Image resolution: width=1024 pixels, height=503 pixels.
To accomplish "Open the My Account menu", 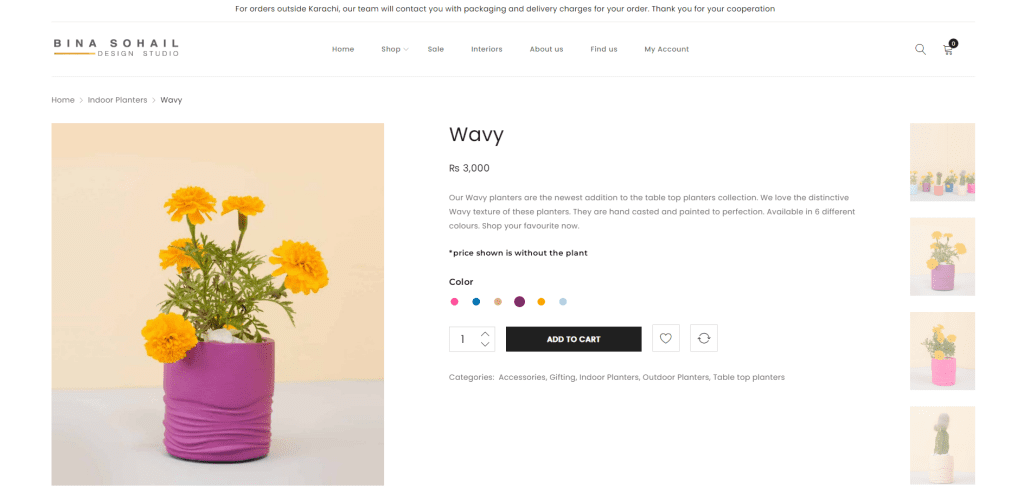I will [666, 49].
